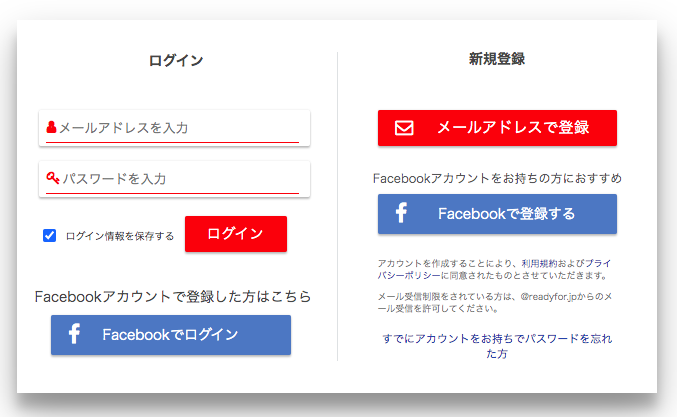Click the Facebook logo on the Facebookで登録する button
Image resolution: width=677 pixels, height=417 pixels.
[x=401, y=213]
